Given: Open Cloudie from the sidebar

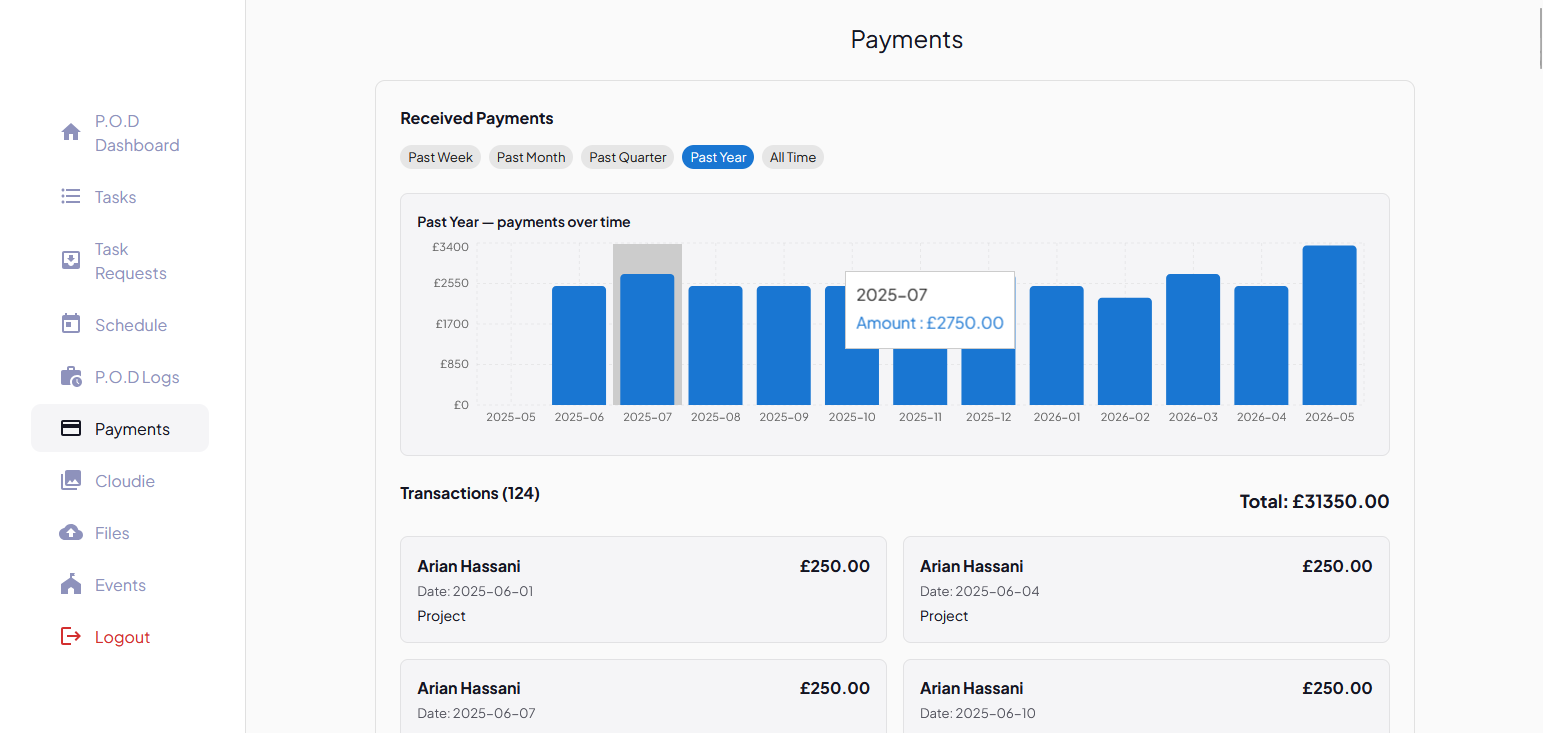Looking at the screenshot, I should coord(120,481).
